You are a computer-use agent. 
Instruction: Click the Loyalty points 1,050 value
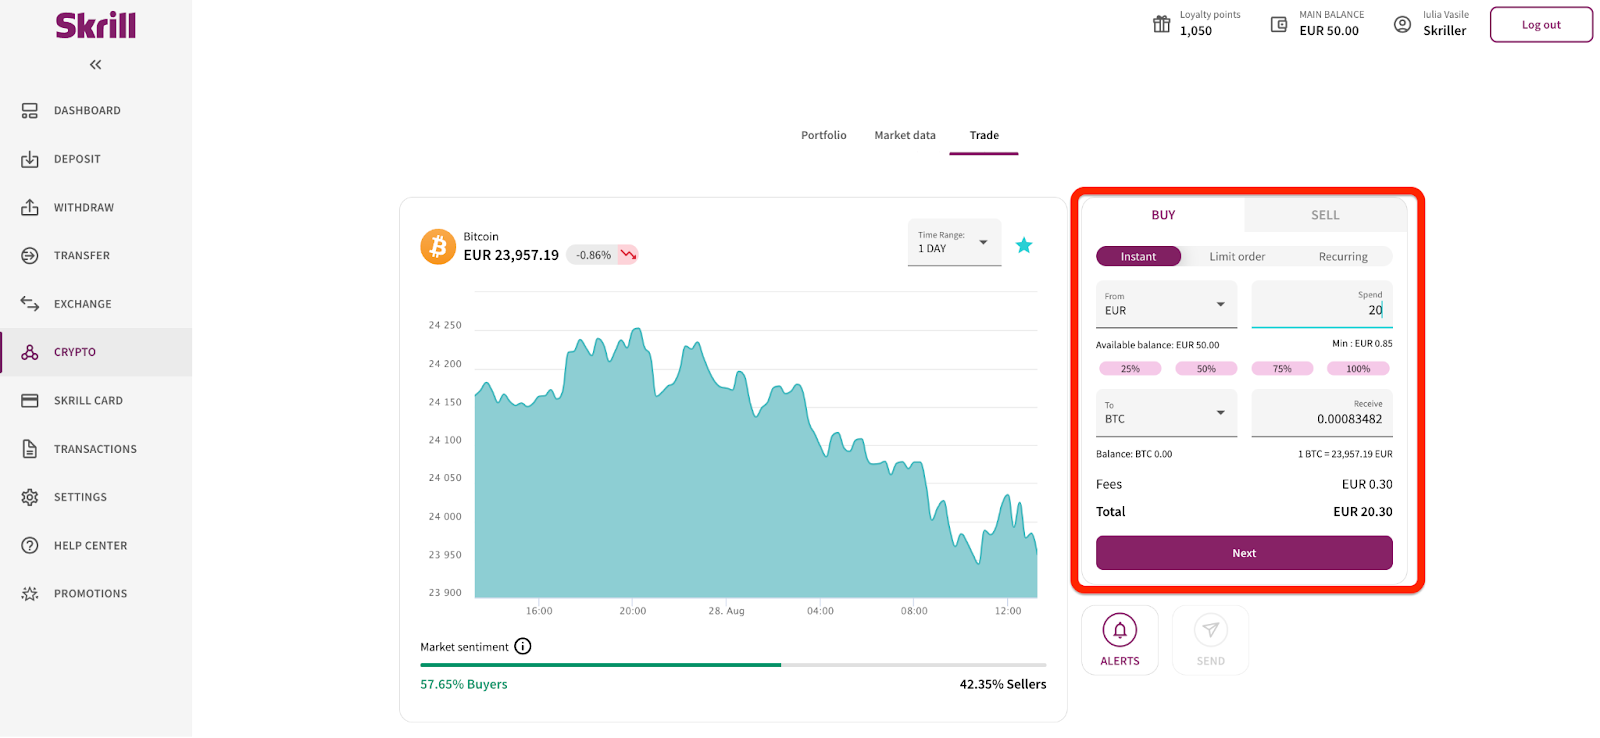coord(1196,31)
